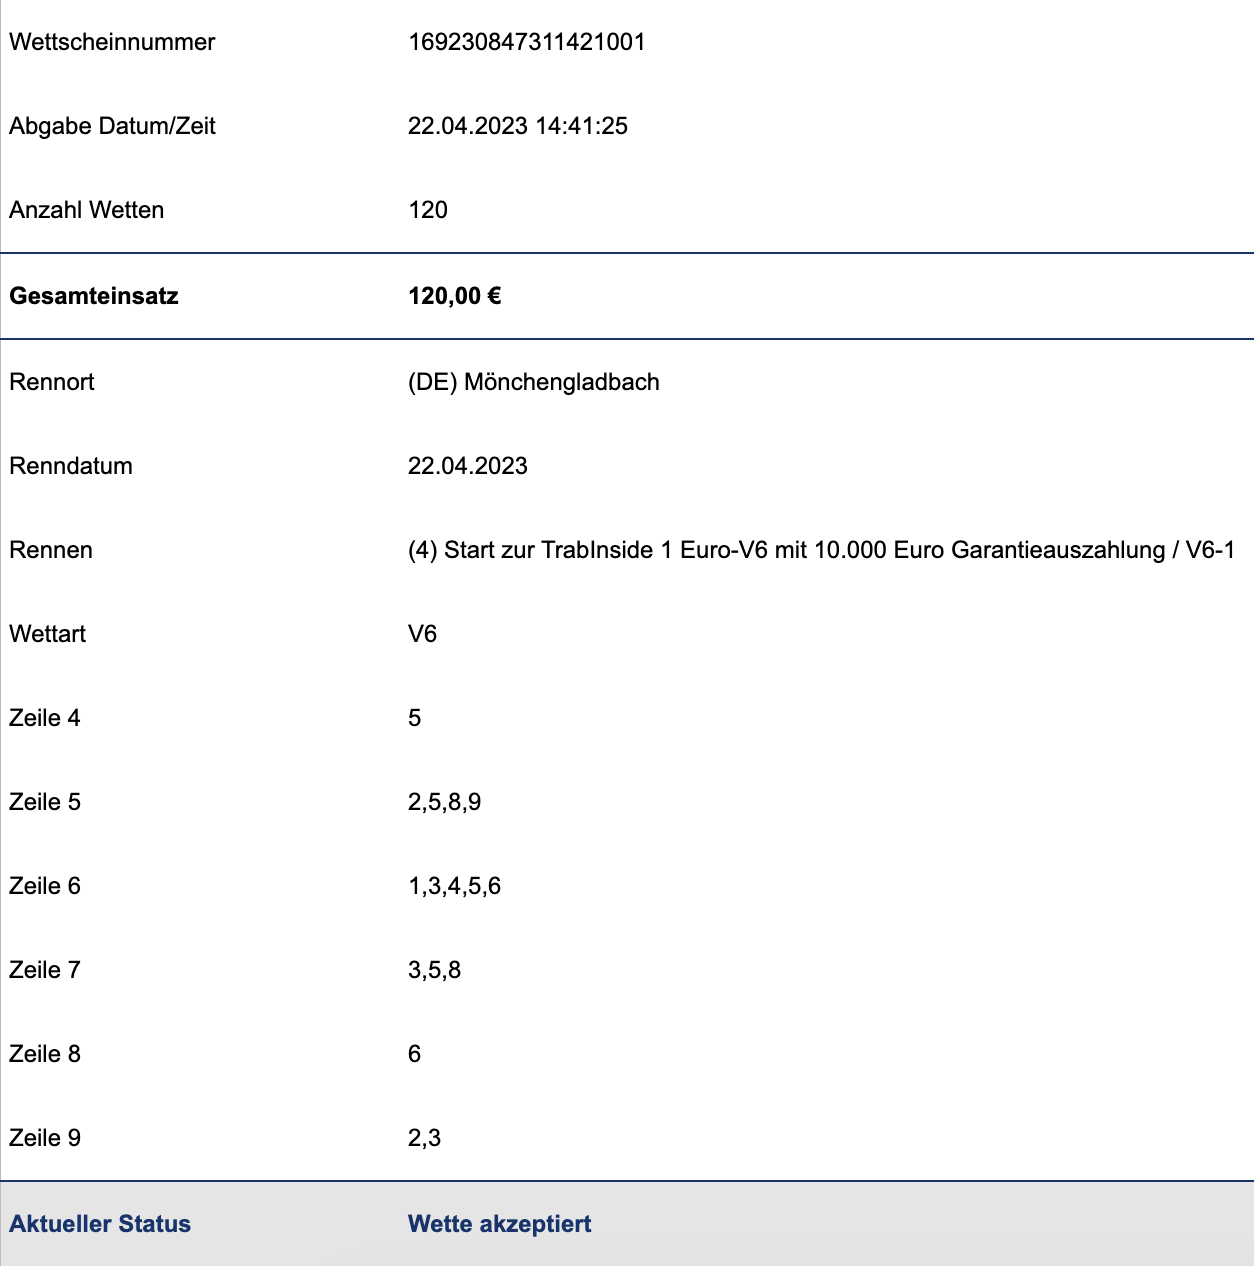Click race date 22.04.2023
The width and height of the screenshot is (1254, 1266).
[468, 466]
